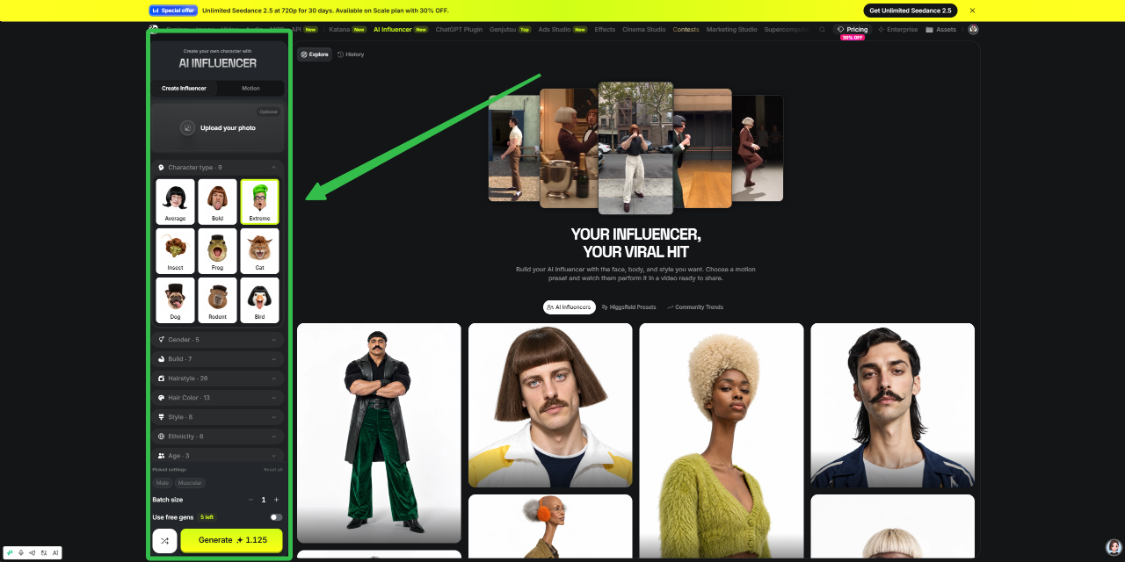Close the special offer banner
The width and height of the screenshot is (1125, 562).
tap(972, 11)
